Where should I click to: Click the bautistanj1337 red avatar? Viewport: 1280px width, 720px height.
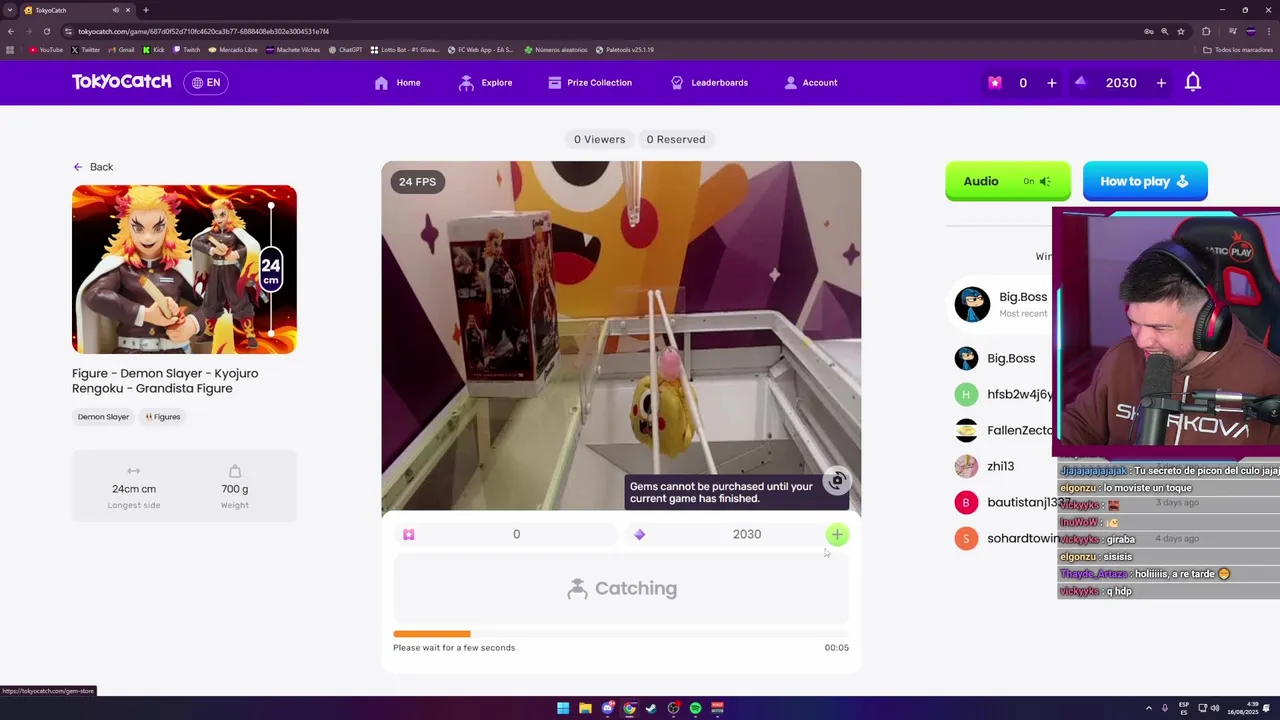point(966,502)
